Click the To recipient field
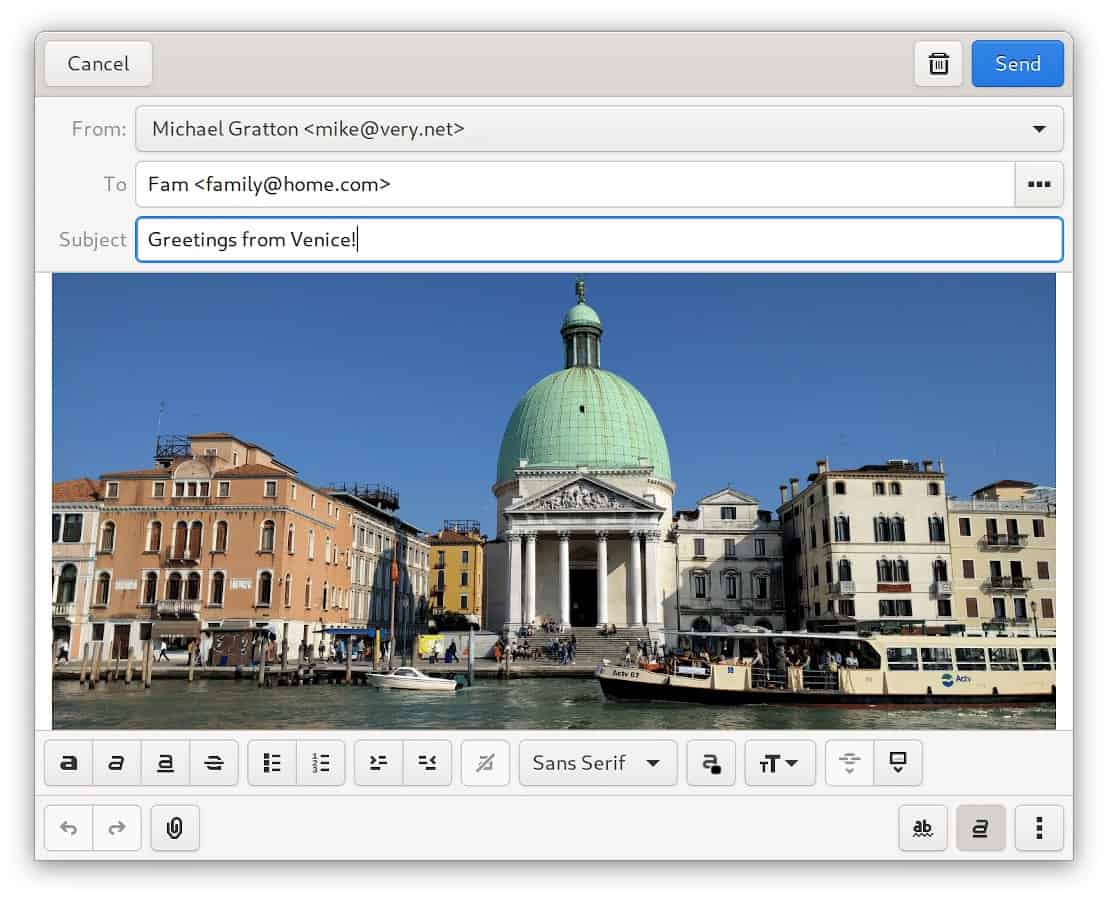The height and width of the screenshot is (900, 1108). tap(575, 184)
